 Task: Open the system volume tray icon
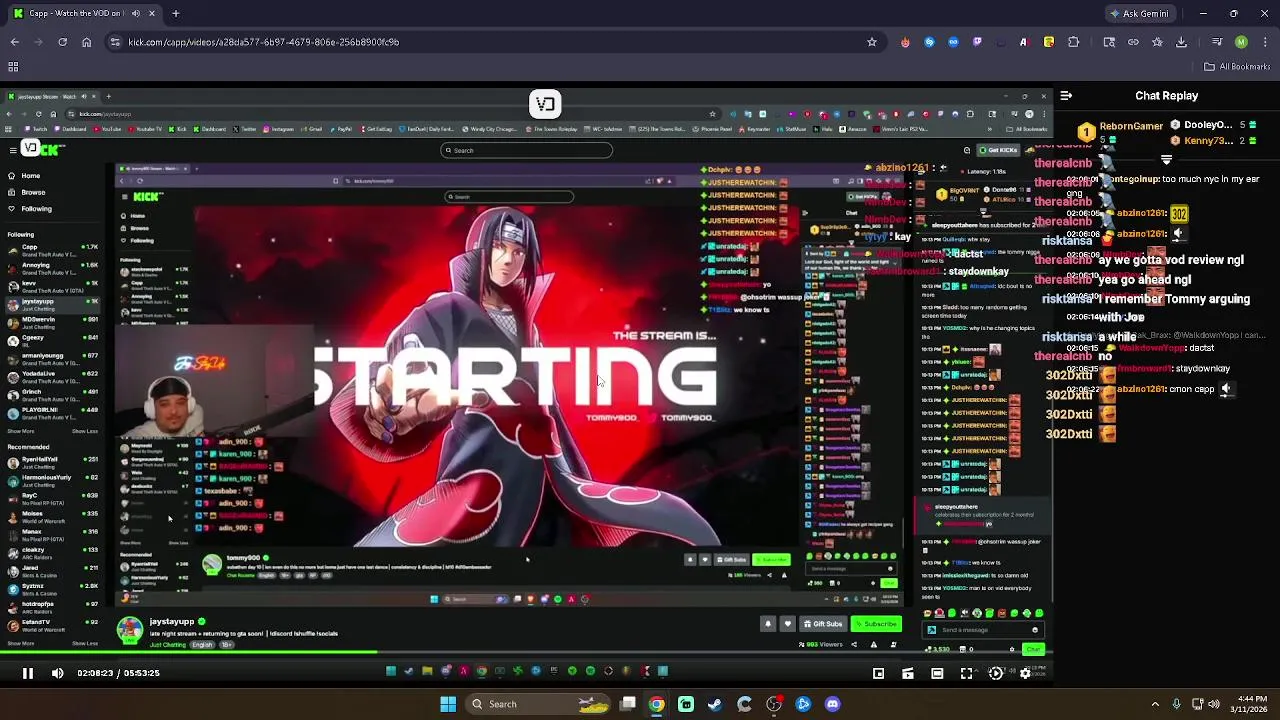click(x=1214, y=704)
